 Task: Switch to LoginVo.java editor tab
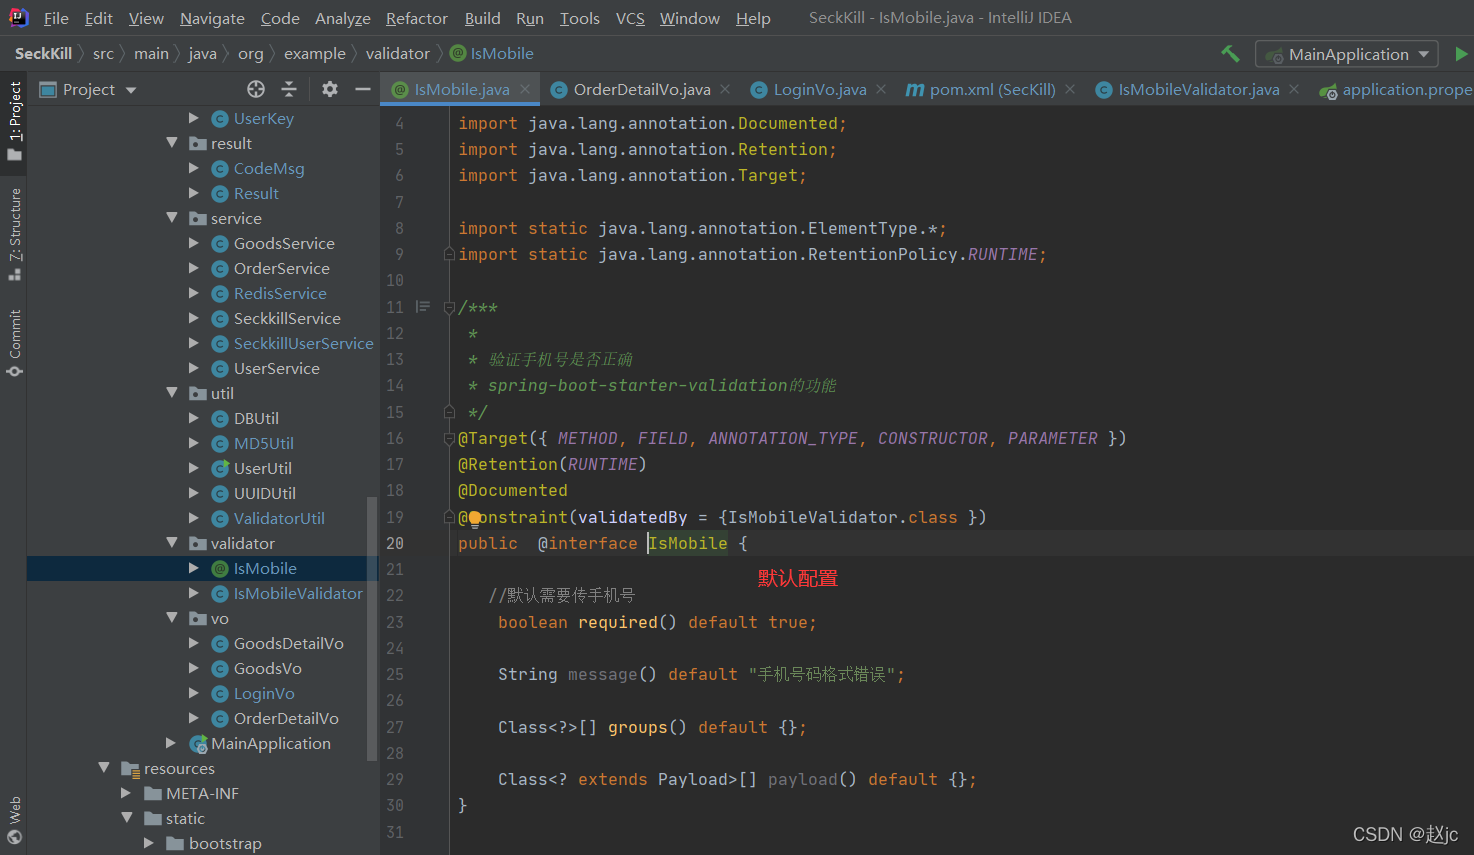point(819,89)
